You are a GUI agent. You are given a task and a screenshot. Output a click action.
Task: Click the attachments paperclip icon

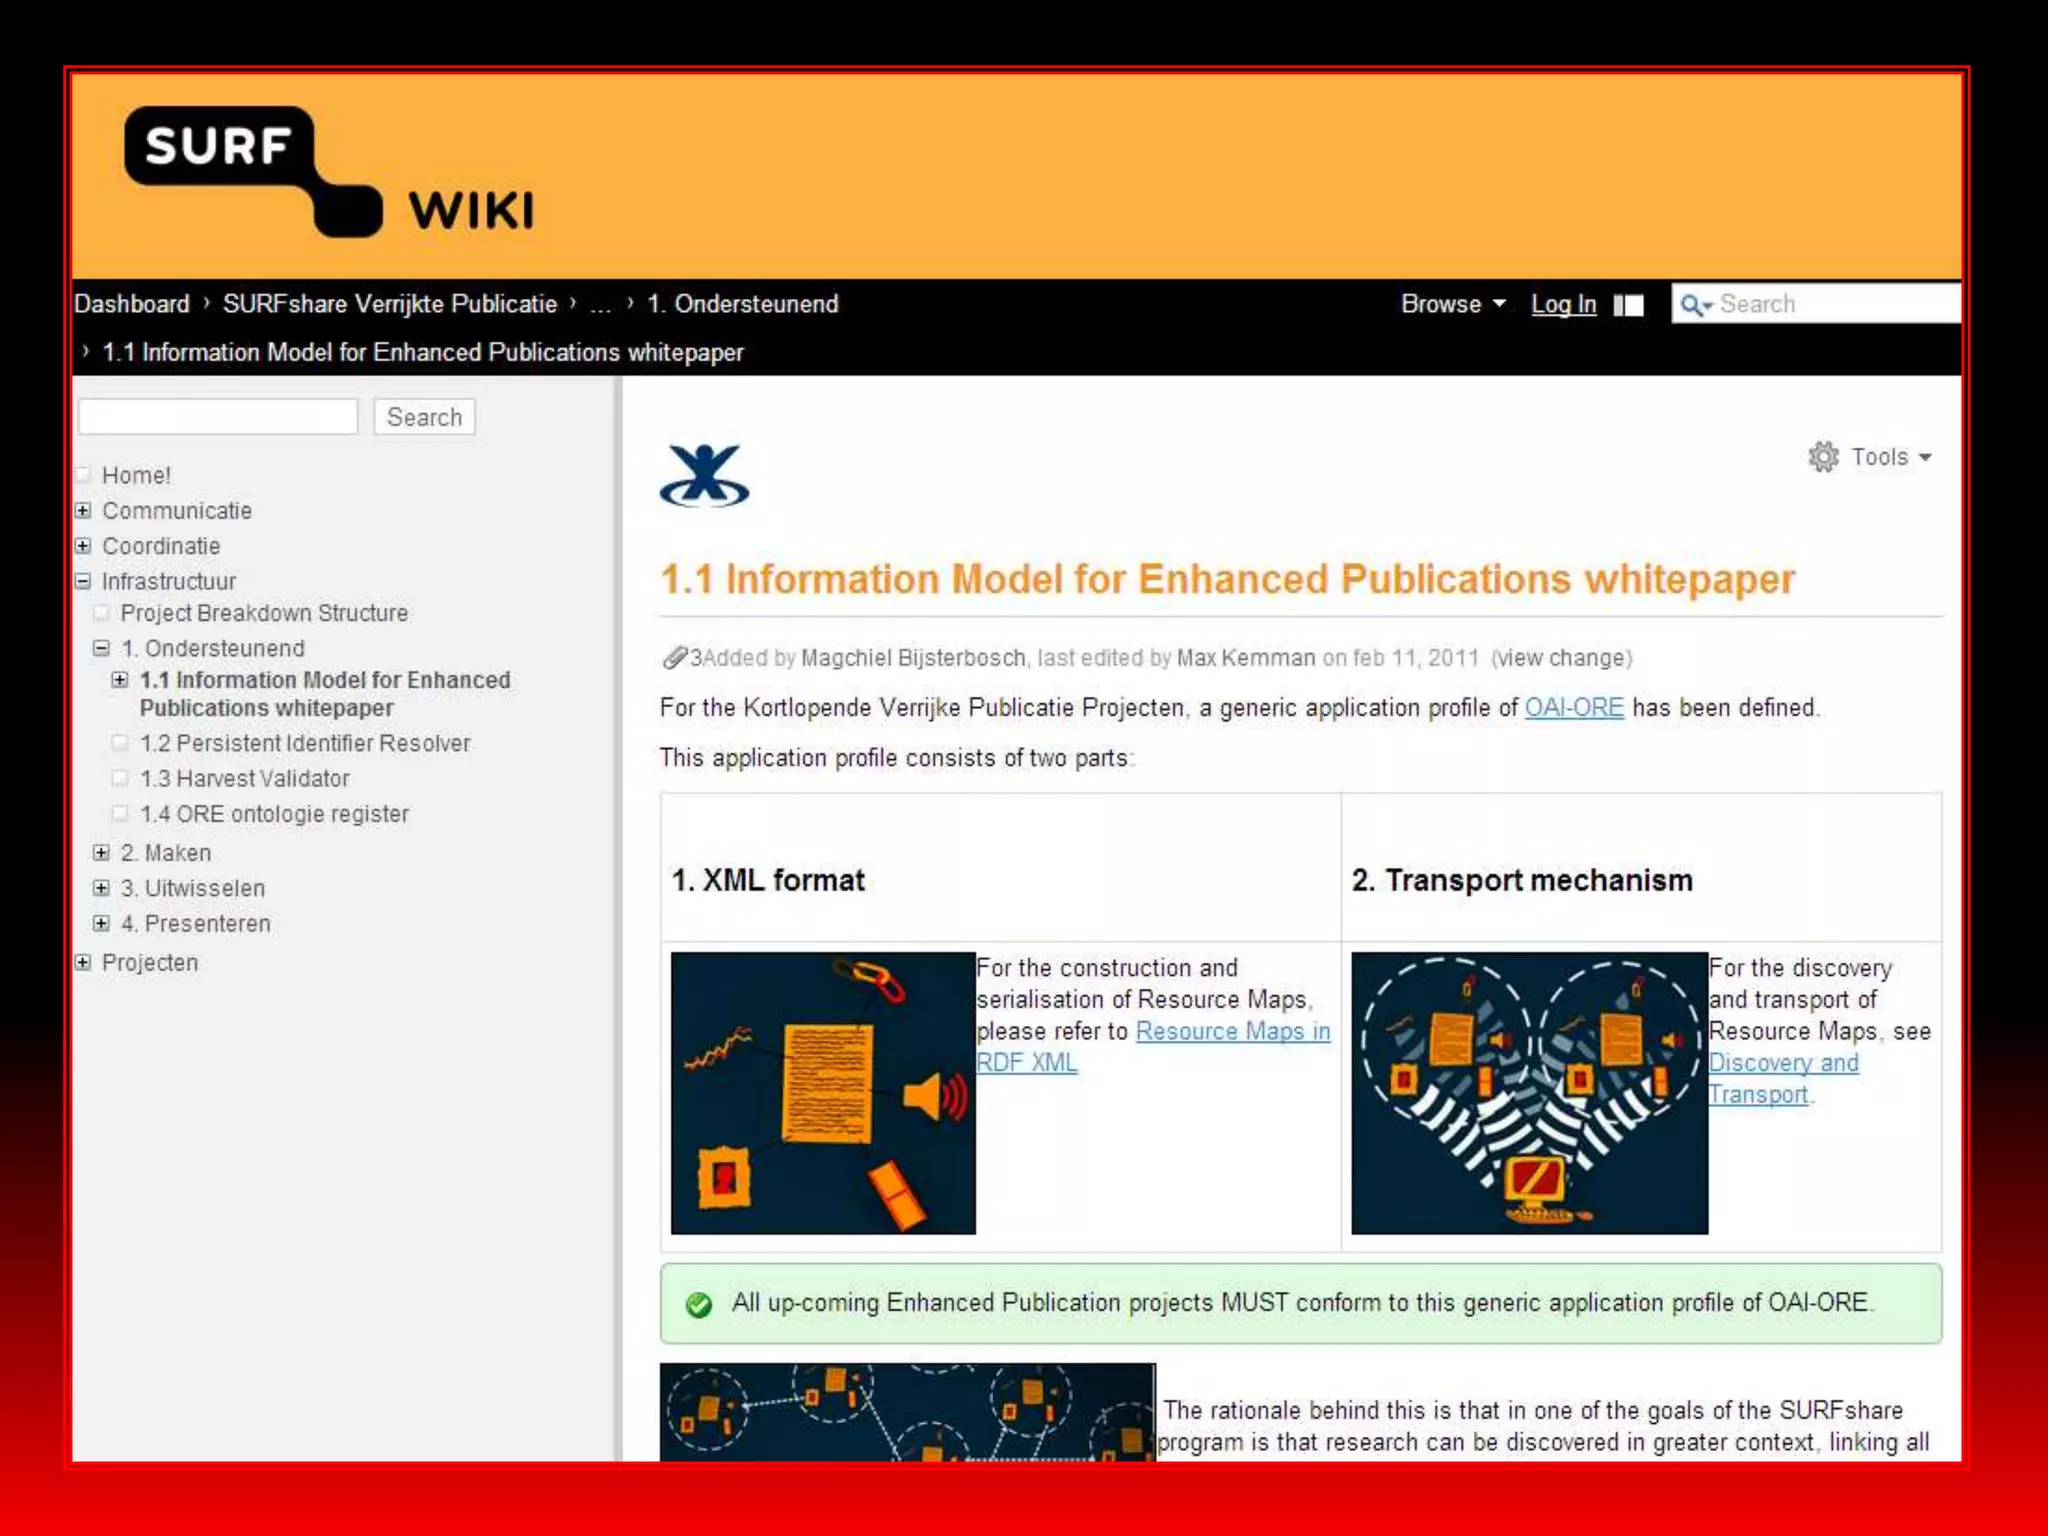[674, 658]
